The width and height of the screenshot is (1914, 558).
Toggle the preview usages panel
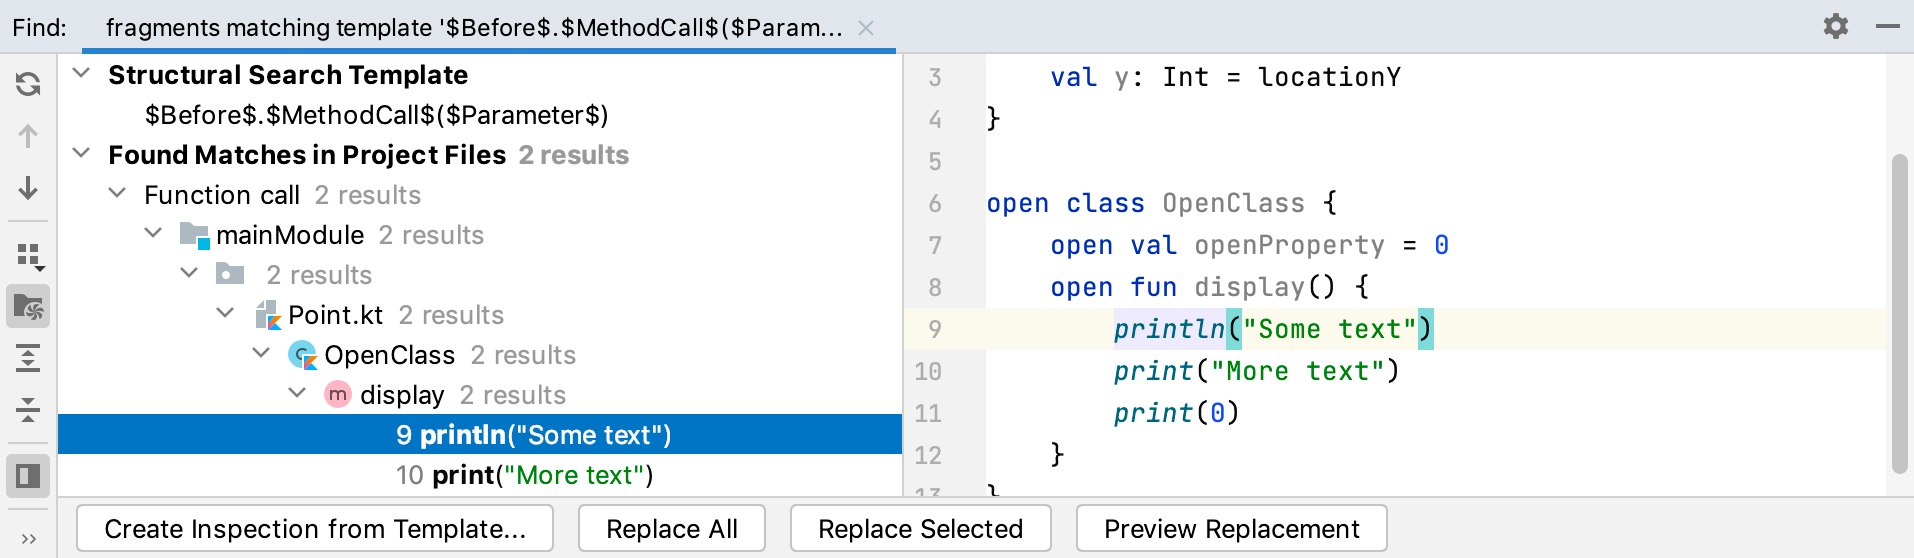click(x=28, y=475)
